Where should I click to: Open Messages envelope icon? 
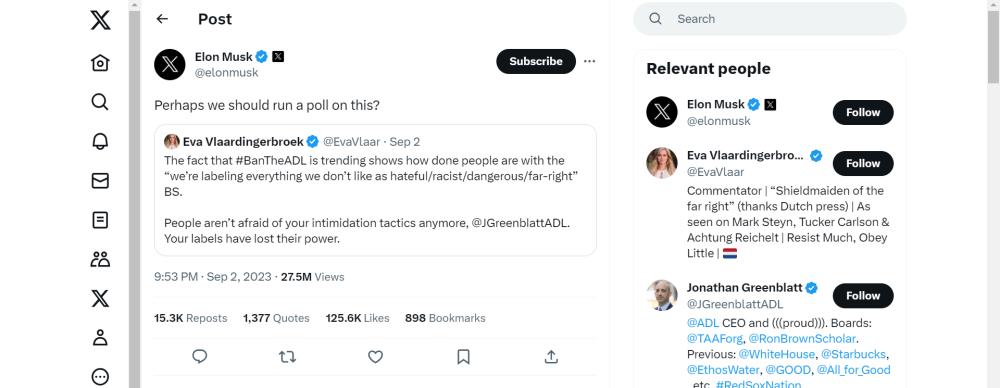[100, 181]
